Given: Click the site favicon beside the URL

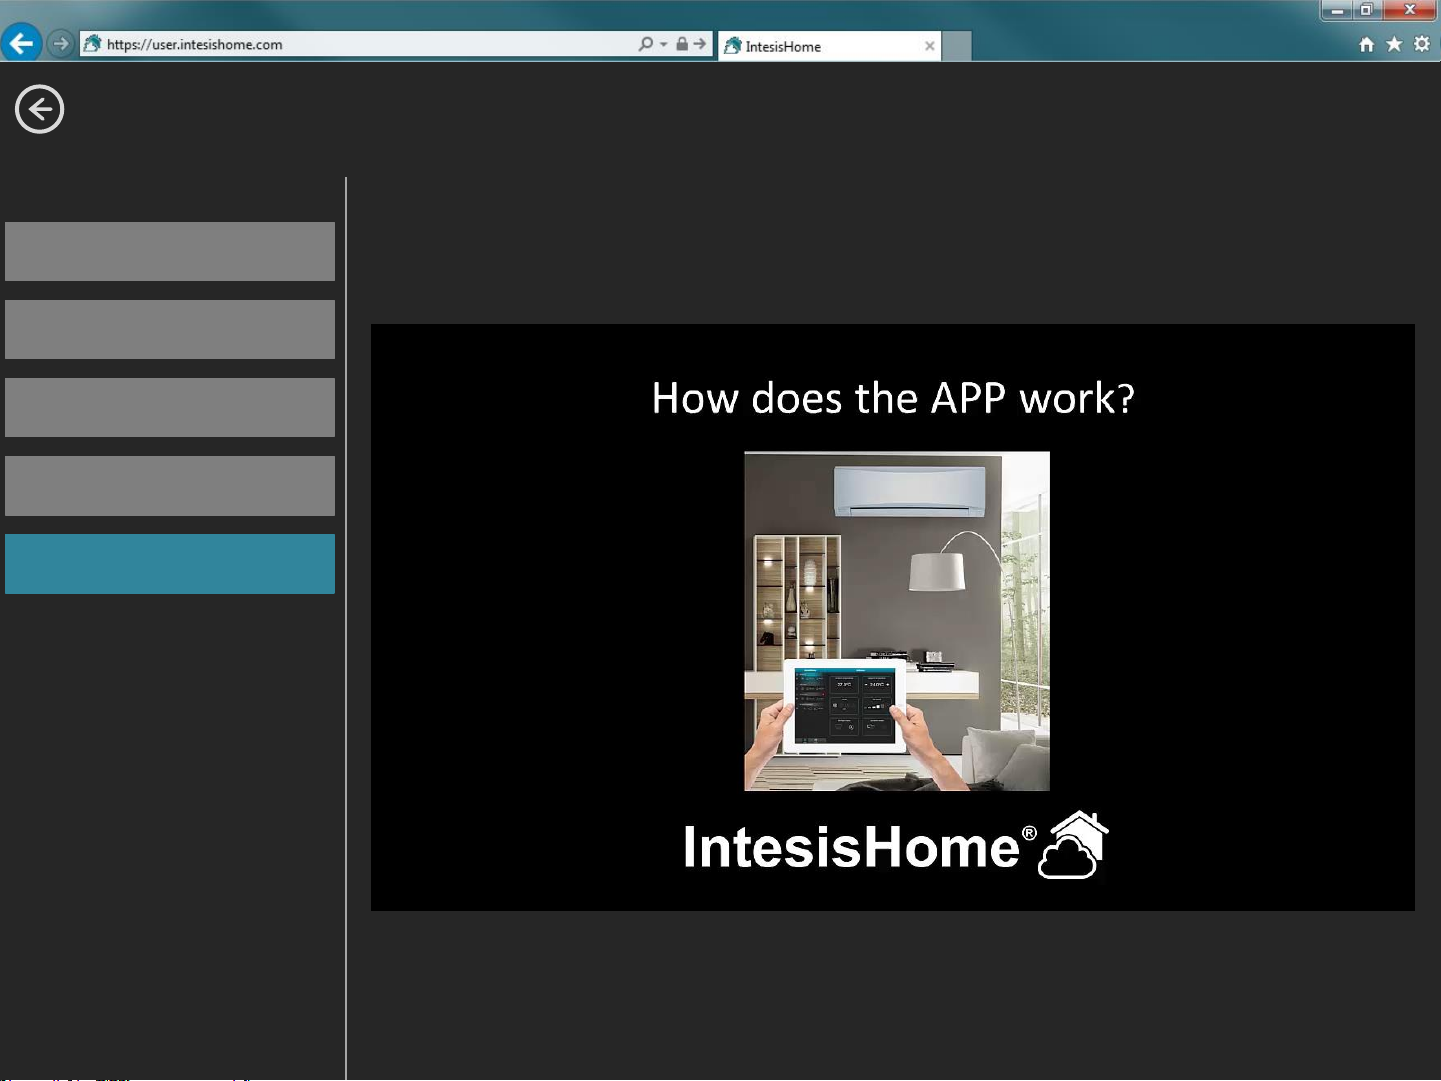Looking at the screenshot, I should tap(92, 44).
